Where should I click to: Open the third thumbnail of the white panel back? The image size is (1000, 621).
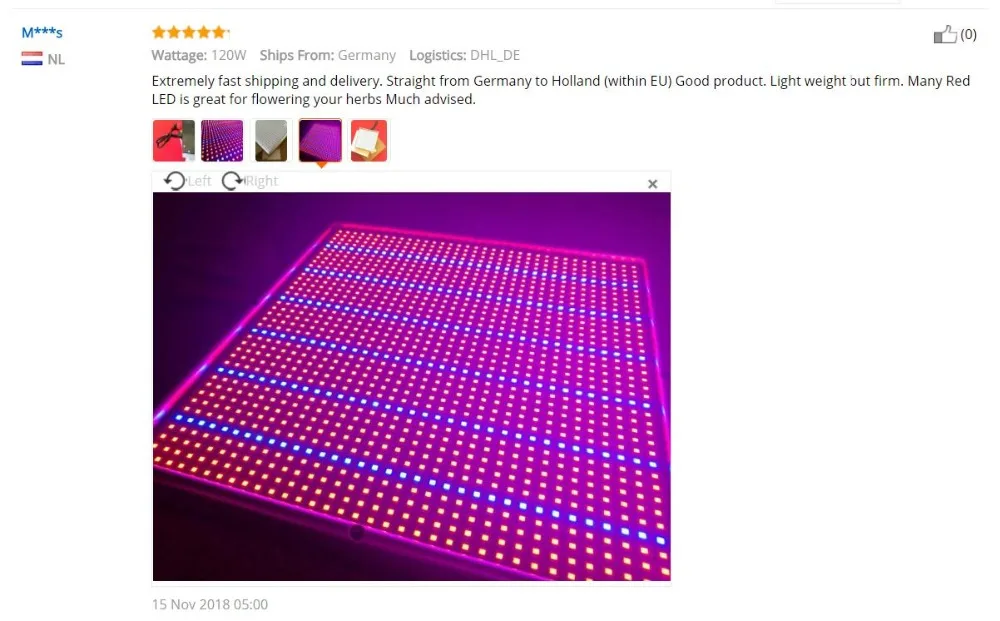271,140
